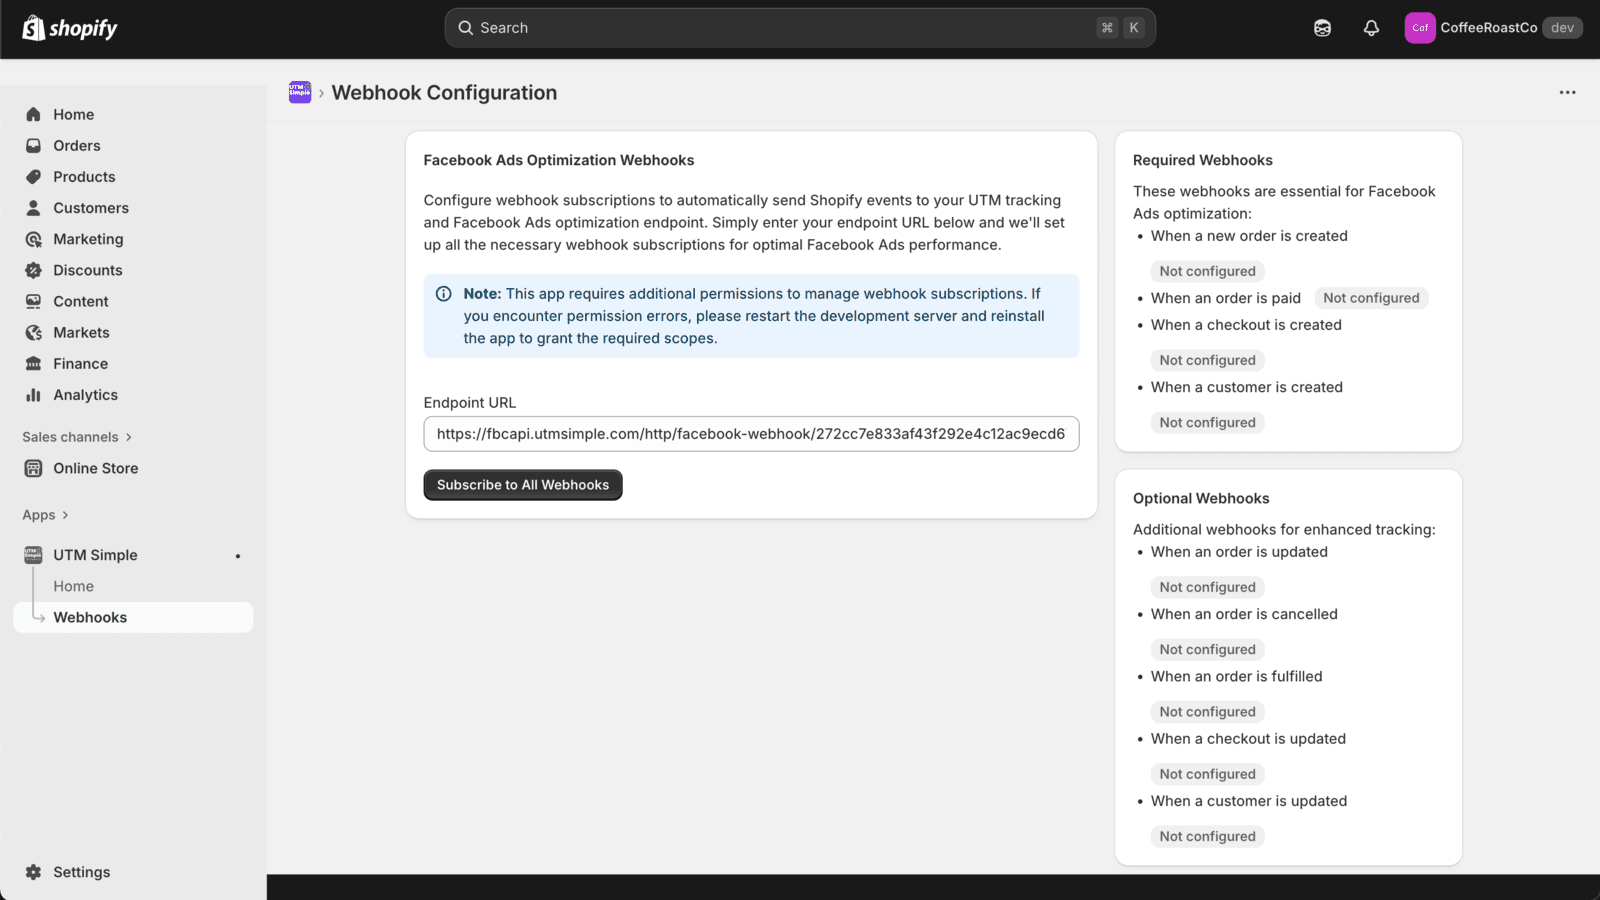Select the Discounts tag icon
The width and height of the screenshot is (1600, 900).
[x=33, y=270]
